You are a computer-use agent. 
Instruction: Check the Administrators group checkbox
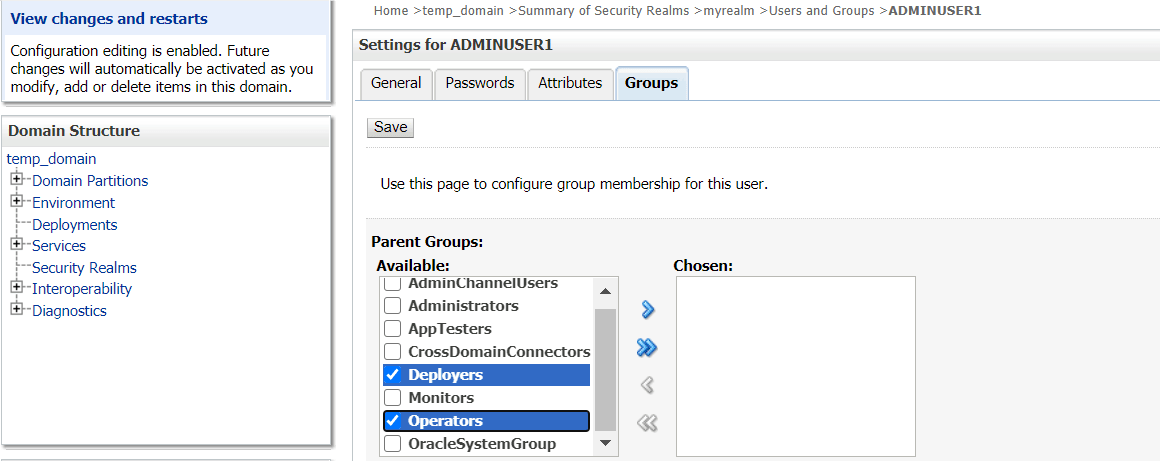(393, 306)
